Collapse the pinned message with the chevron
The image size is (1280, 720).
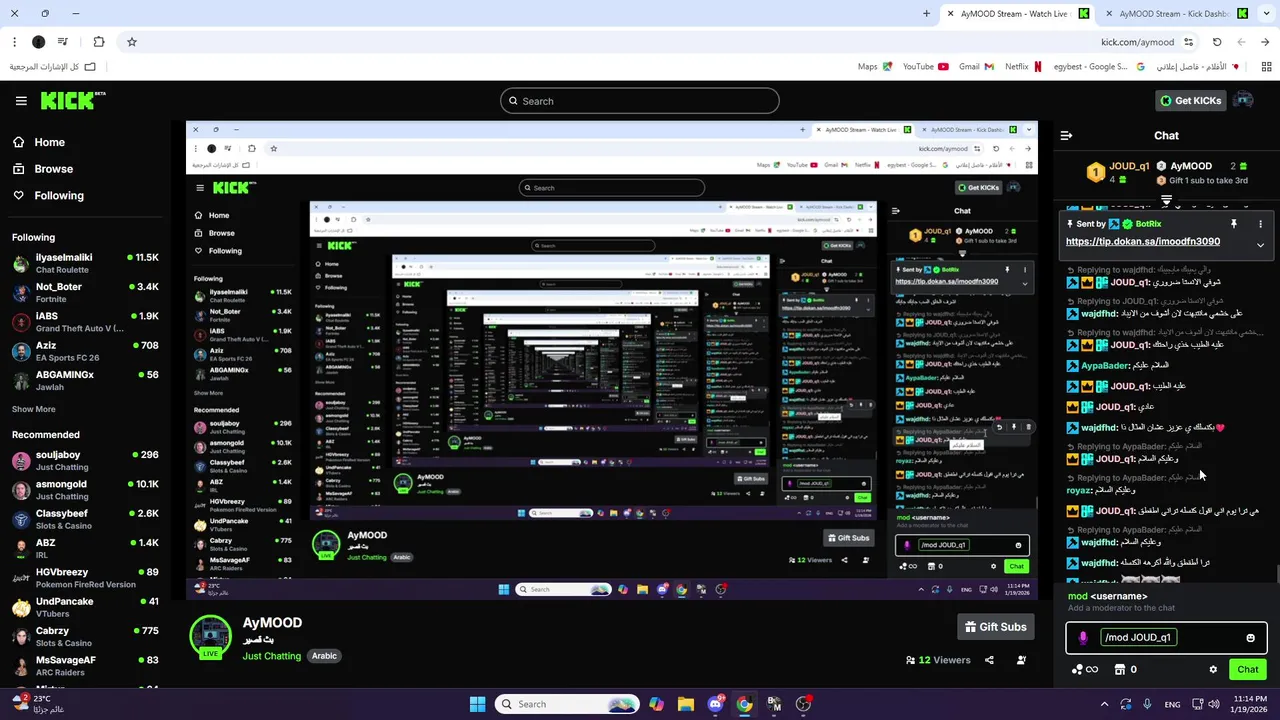[1260, 245]
